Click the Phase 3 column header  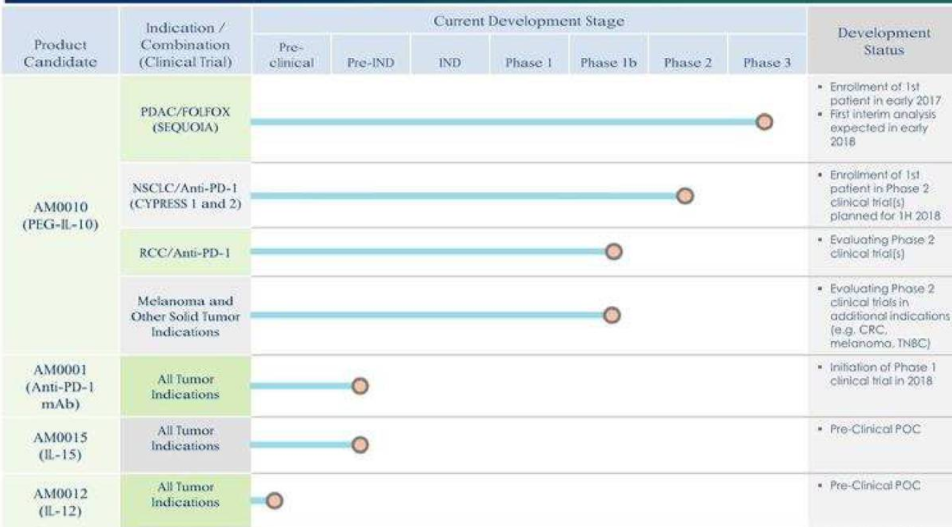[x=767, y=63]
